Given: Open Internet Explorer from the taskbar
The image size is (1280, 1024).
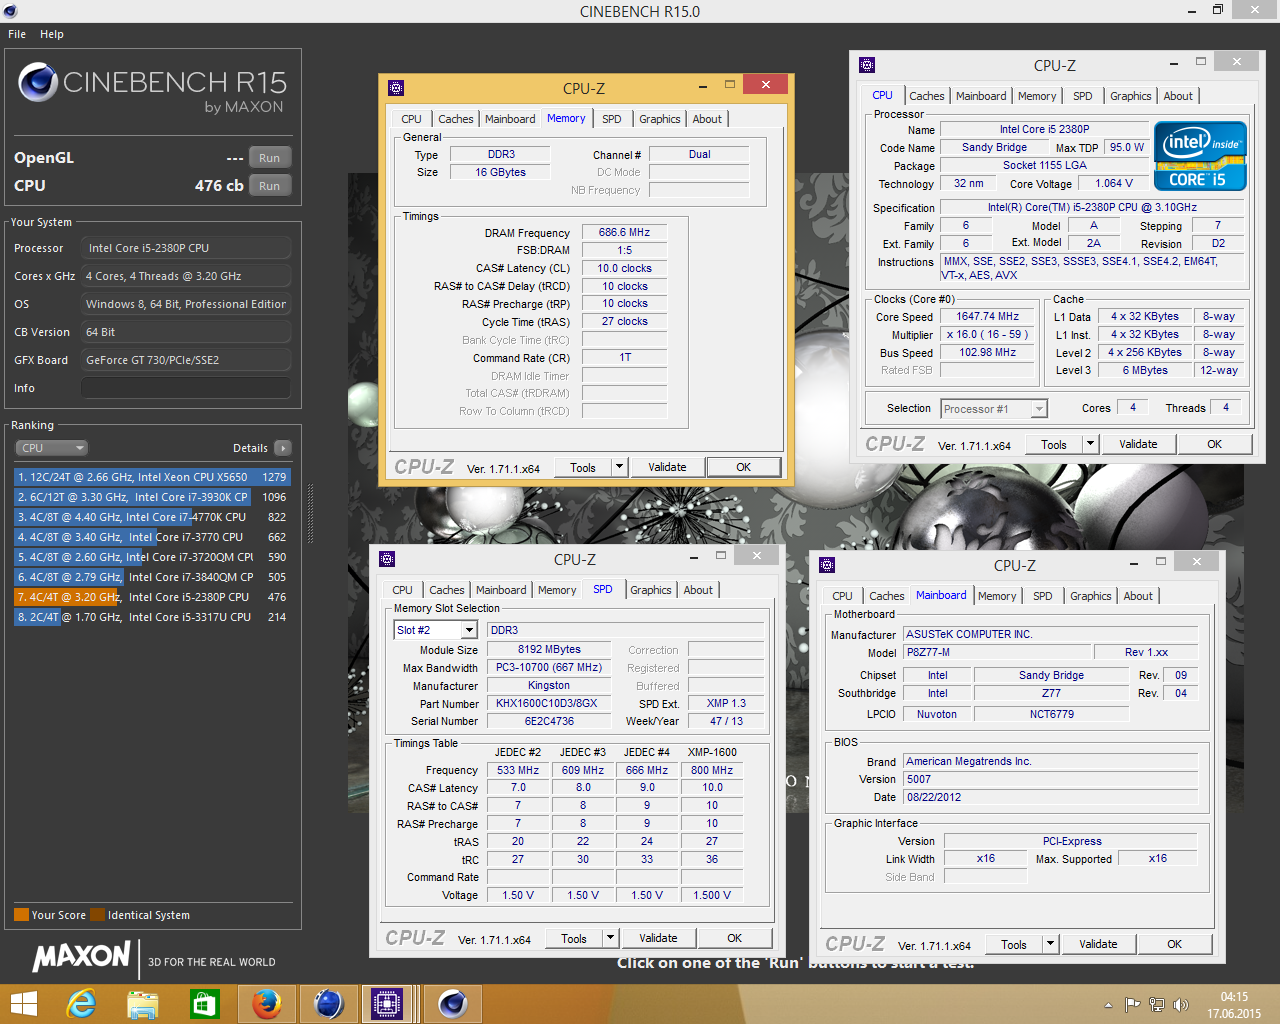Looking at the screenshot, I should point(81,1003).
